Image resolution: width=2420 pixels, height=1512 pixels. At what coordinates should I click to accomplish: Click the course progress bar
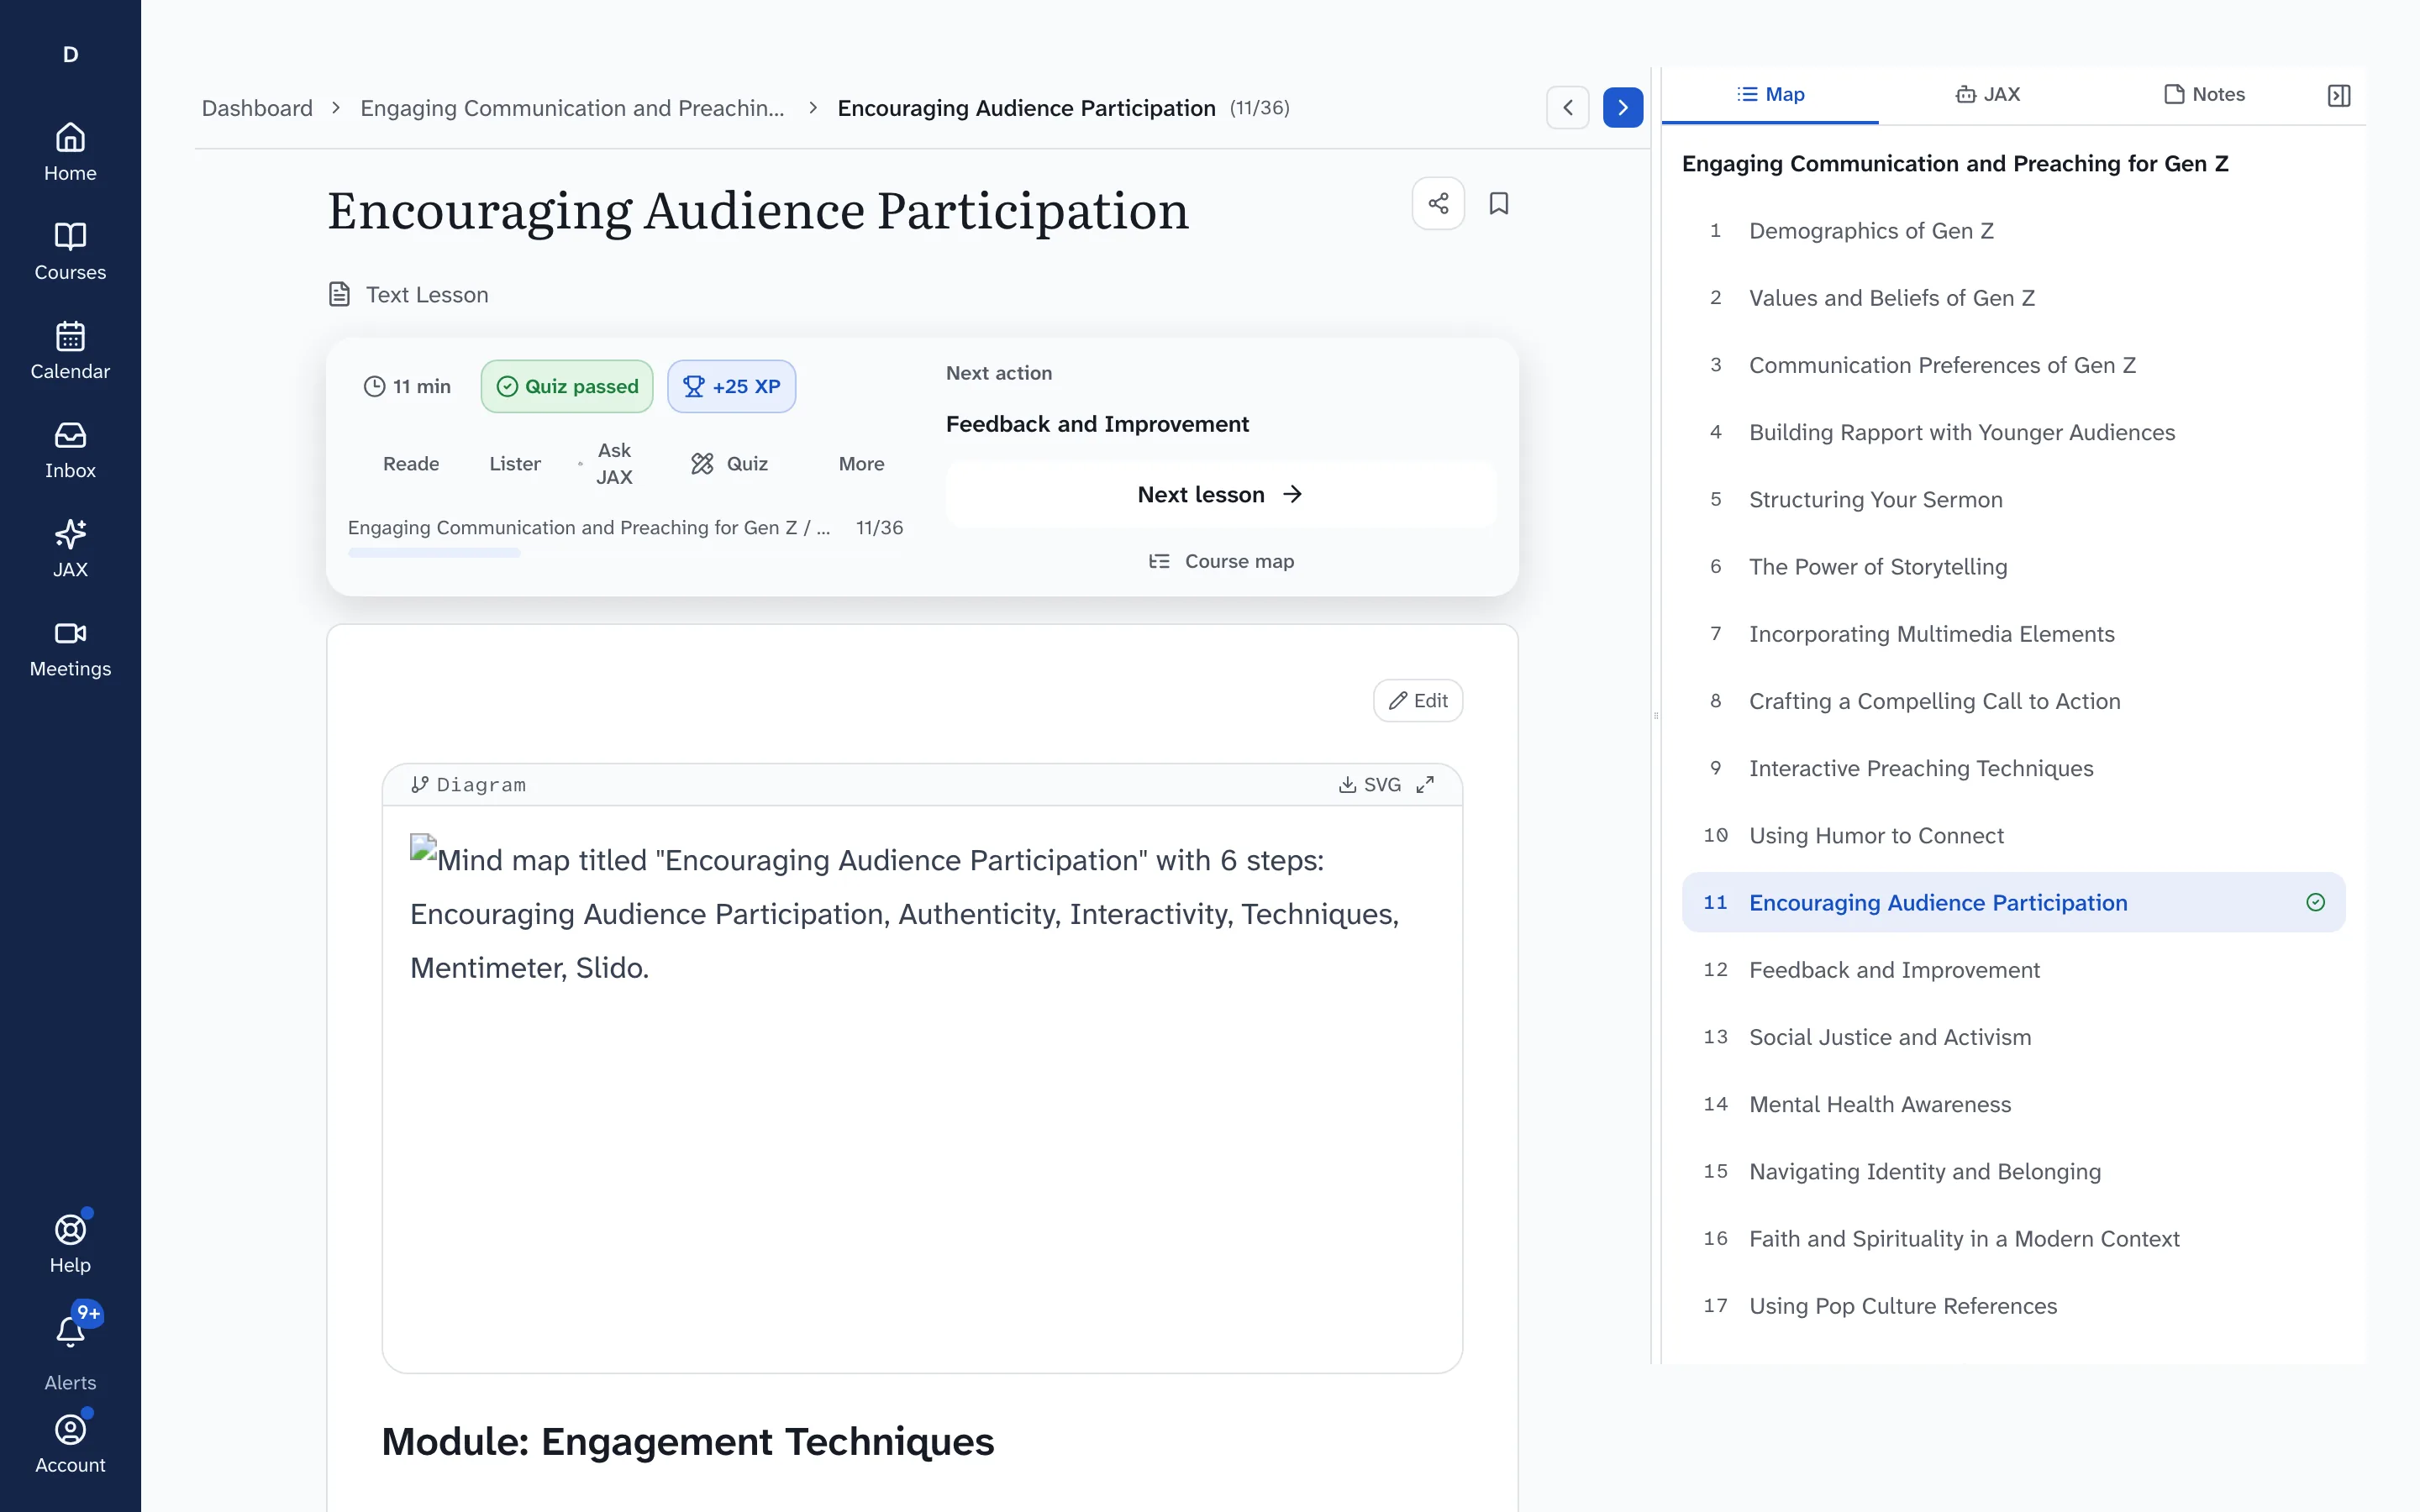pyautogui.click(x=625, y=553)
